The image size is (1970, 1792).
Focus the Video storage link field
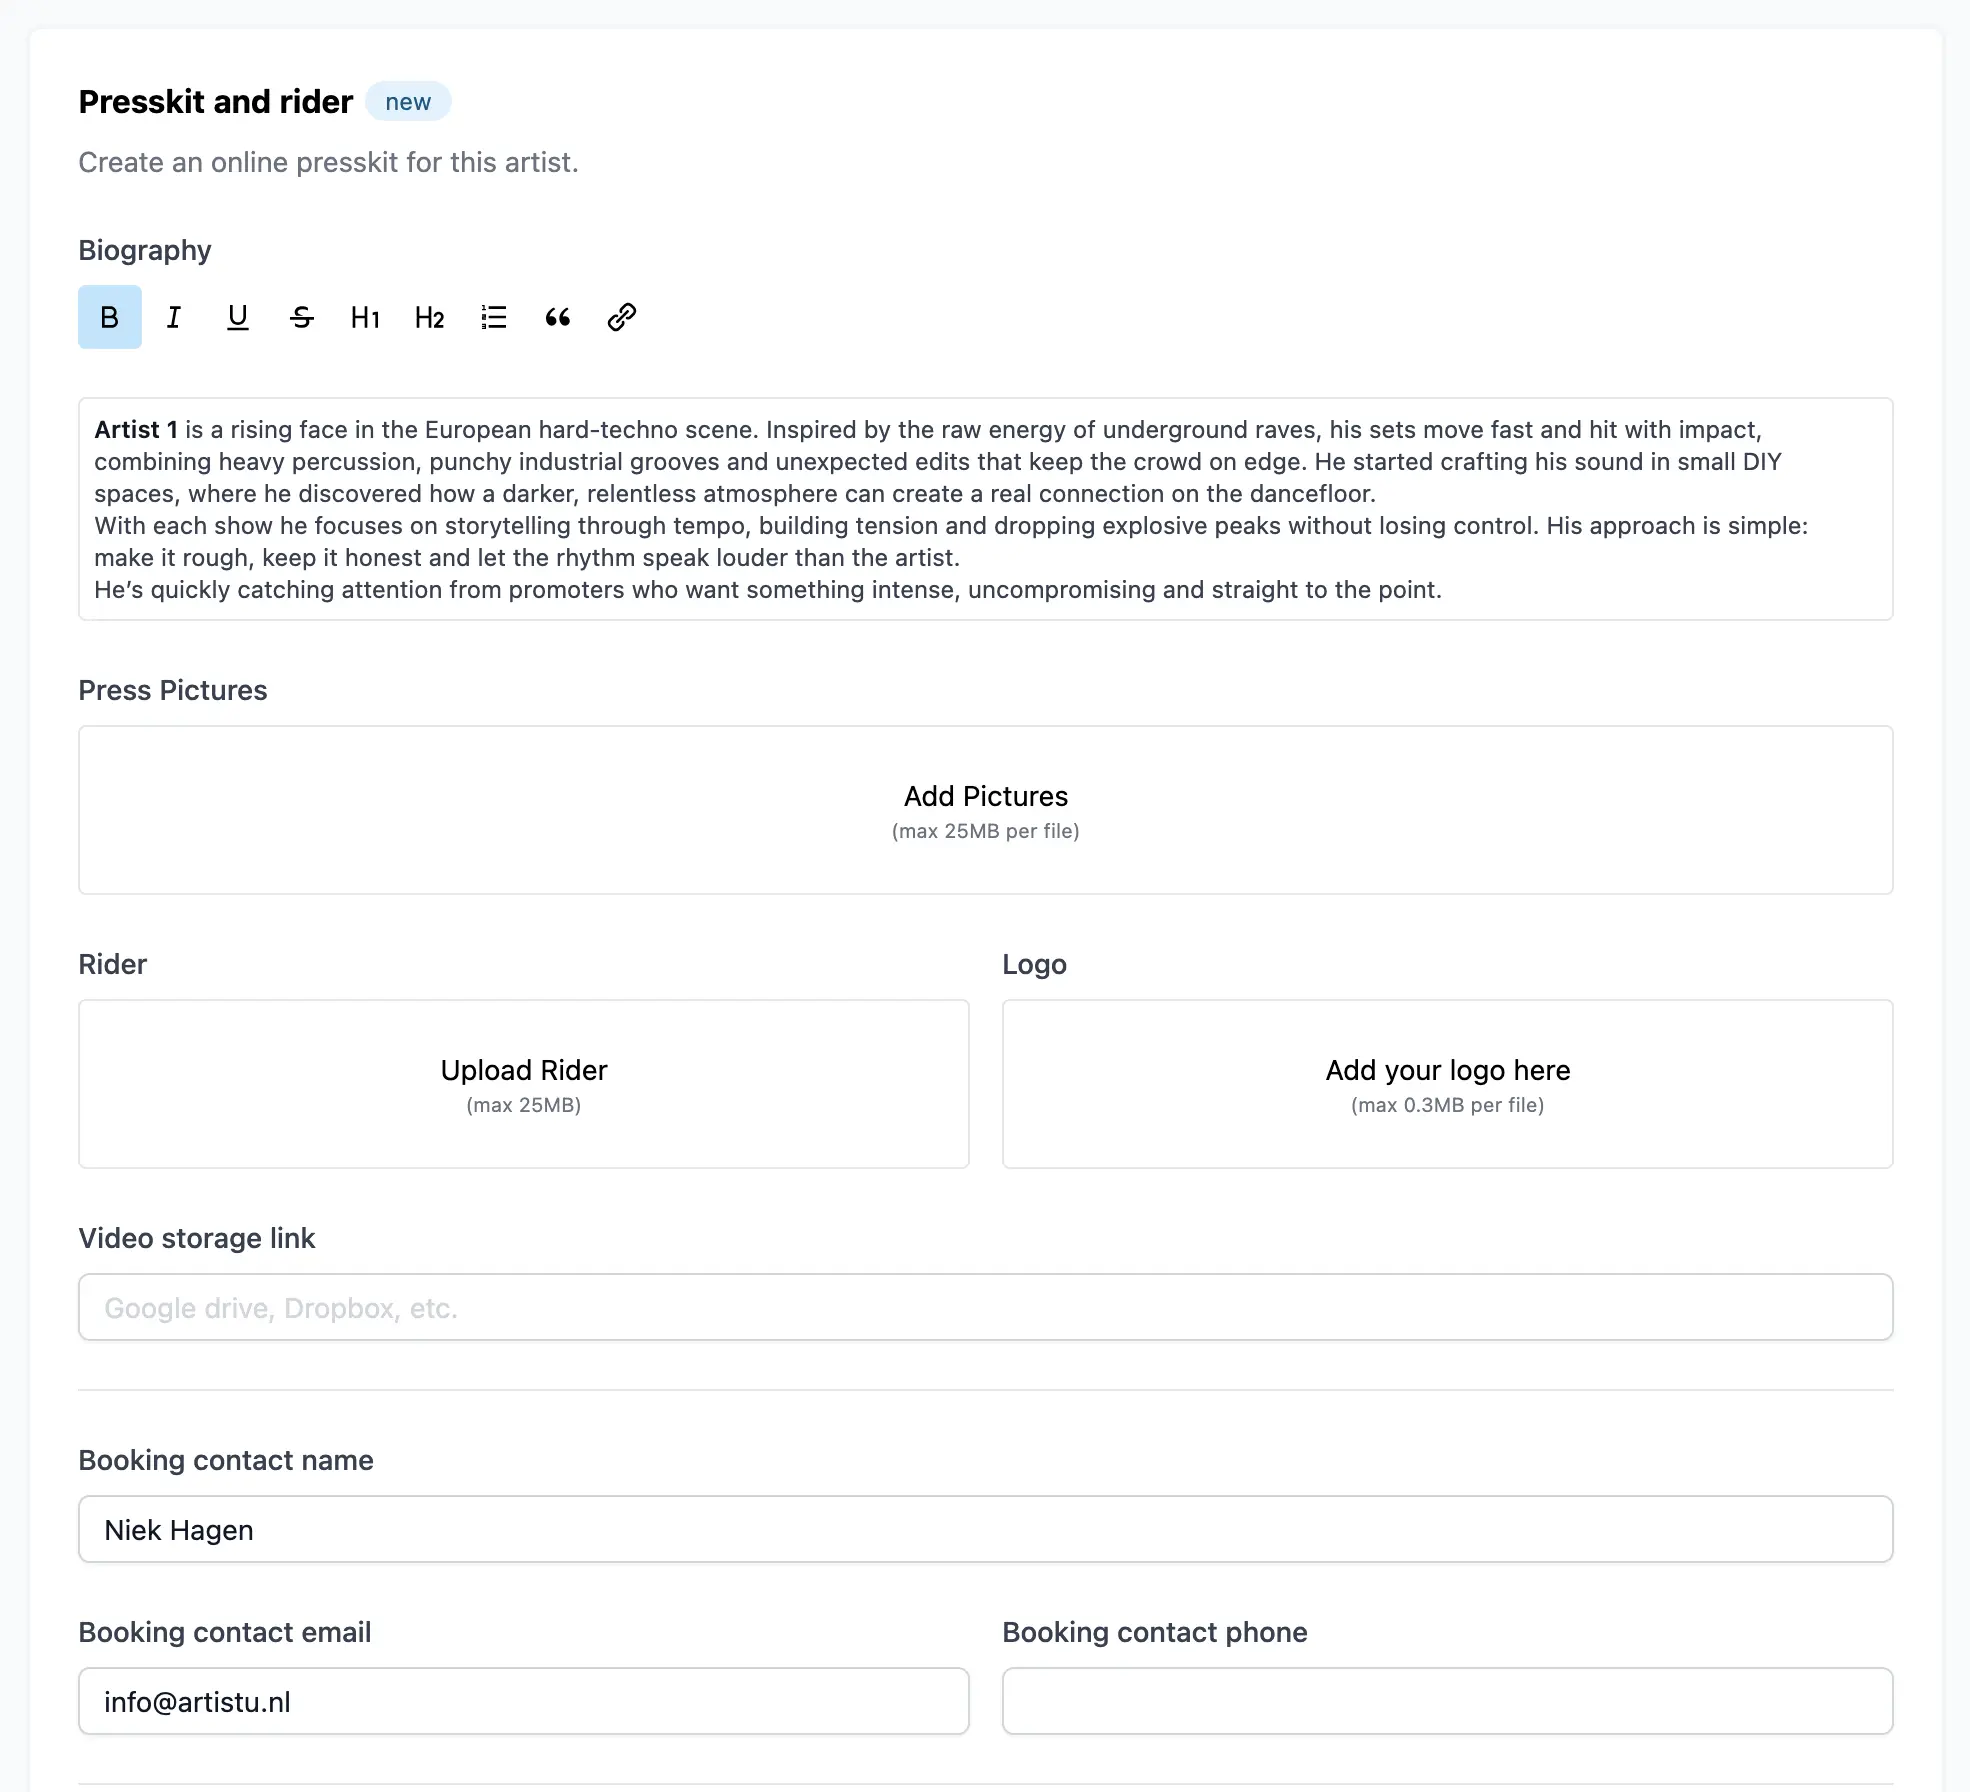point(985,1306)
